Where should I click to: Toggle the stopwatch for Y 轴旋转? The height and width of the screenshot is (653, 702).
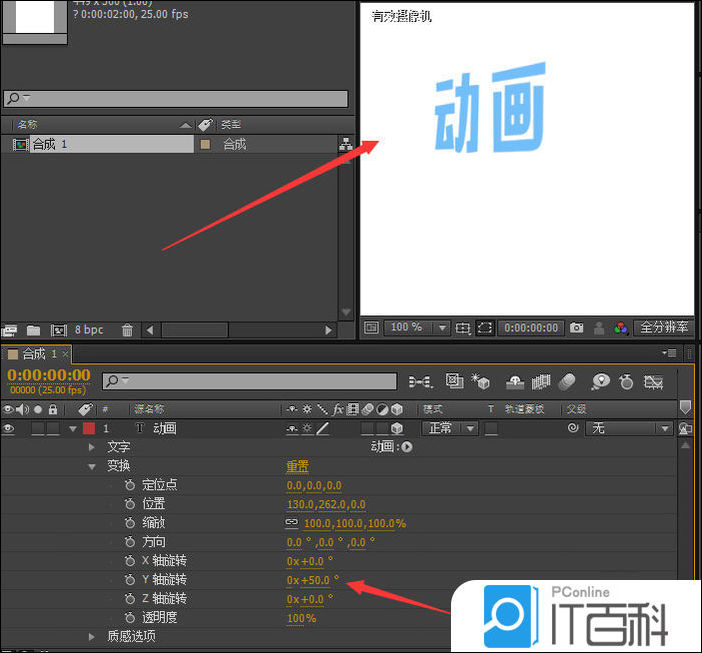pyautogui.click(x=130, y=580)
